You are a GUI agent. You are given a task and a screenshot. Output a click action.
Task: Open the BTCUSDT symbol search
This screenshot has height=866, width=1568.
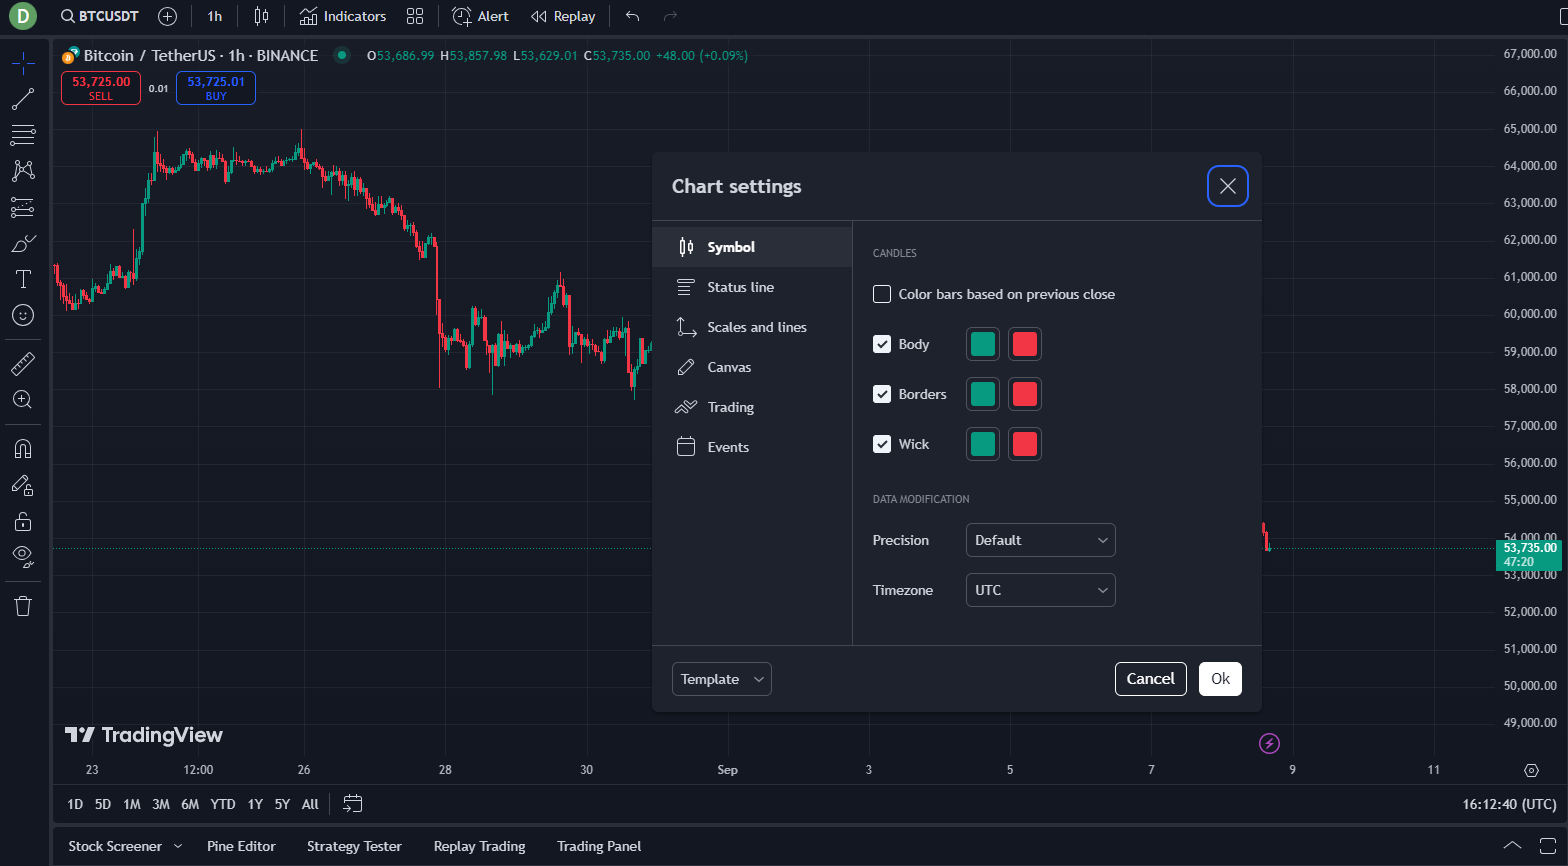[x=99, y=16]
